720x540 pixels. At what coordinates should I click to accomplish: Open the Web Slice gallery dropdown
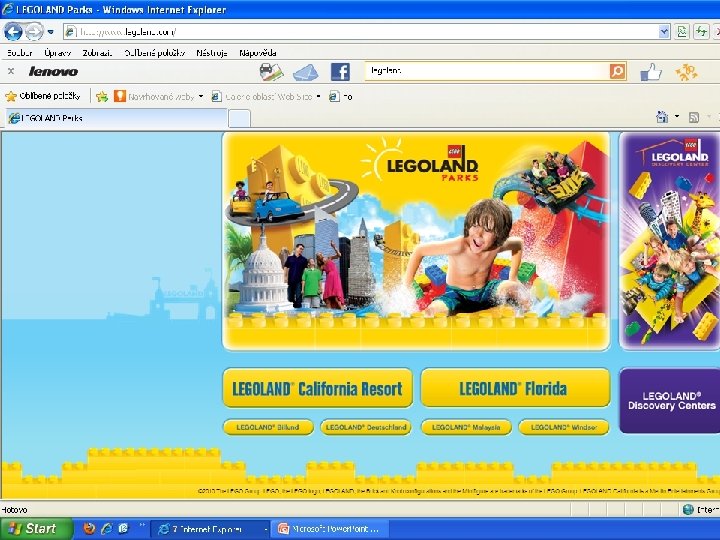click(x=266, y=96)
